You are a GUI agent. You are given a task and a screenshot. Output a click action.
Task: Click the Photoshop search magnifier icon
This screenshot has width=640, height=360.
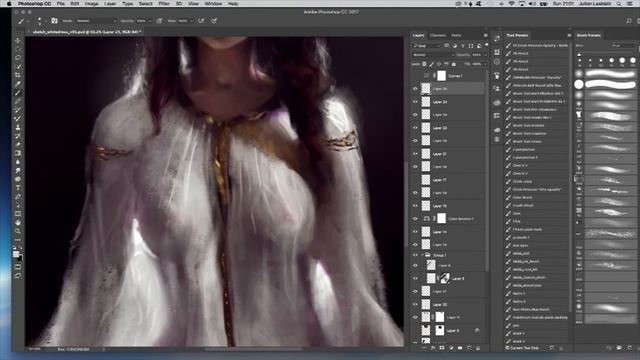629,20
